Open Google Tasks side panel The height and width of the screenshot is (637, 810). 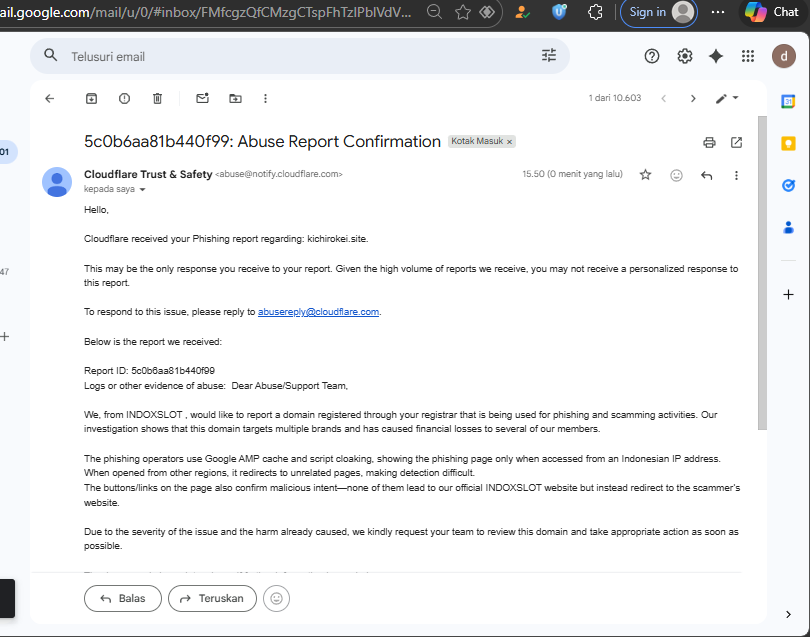click(788, 185)
